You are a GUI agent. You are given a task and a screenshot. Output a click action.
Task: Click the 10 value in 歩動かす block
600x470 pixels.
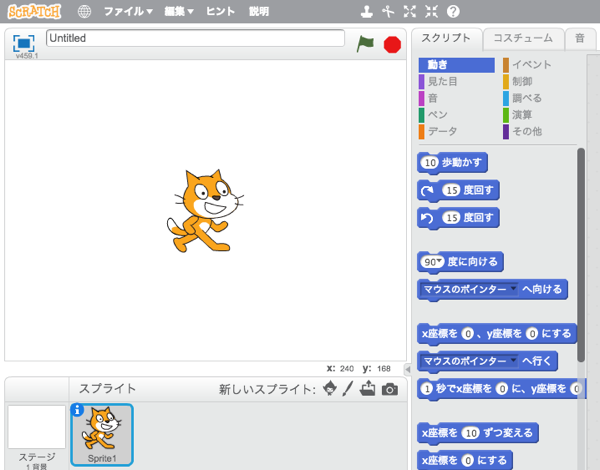coord(430,163)
